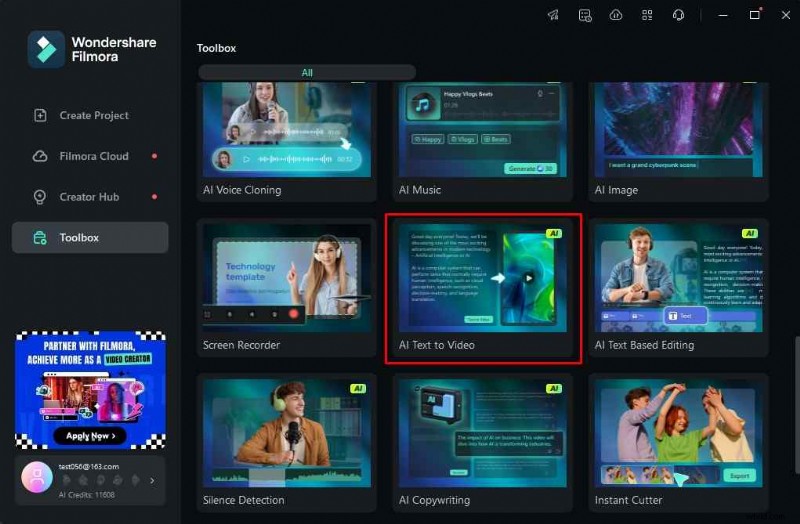Click the headset support icon
This screenshot has width=800, height=524.
678,15
